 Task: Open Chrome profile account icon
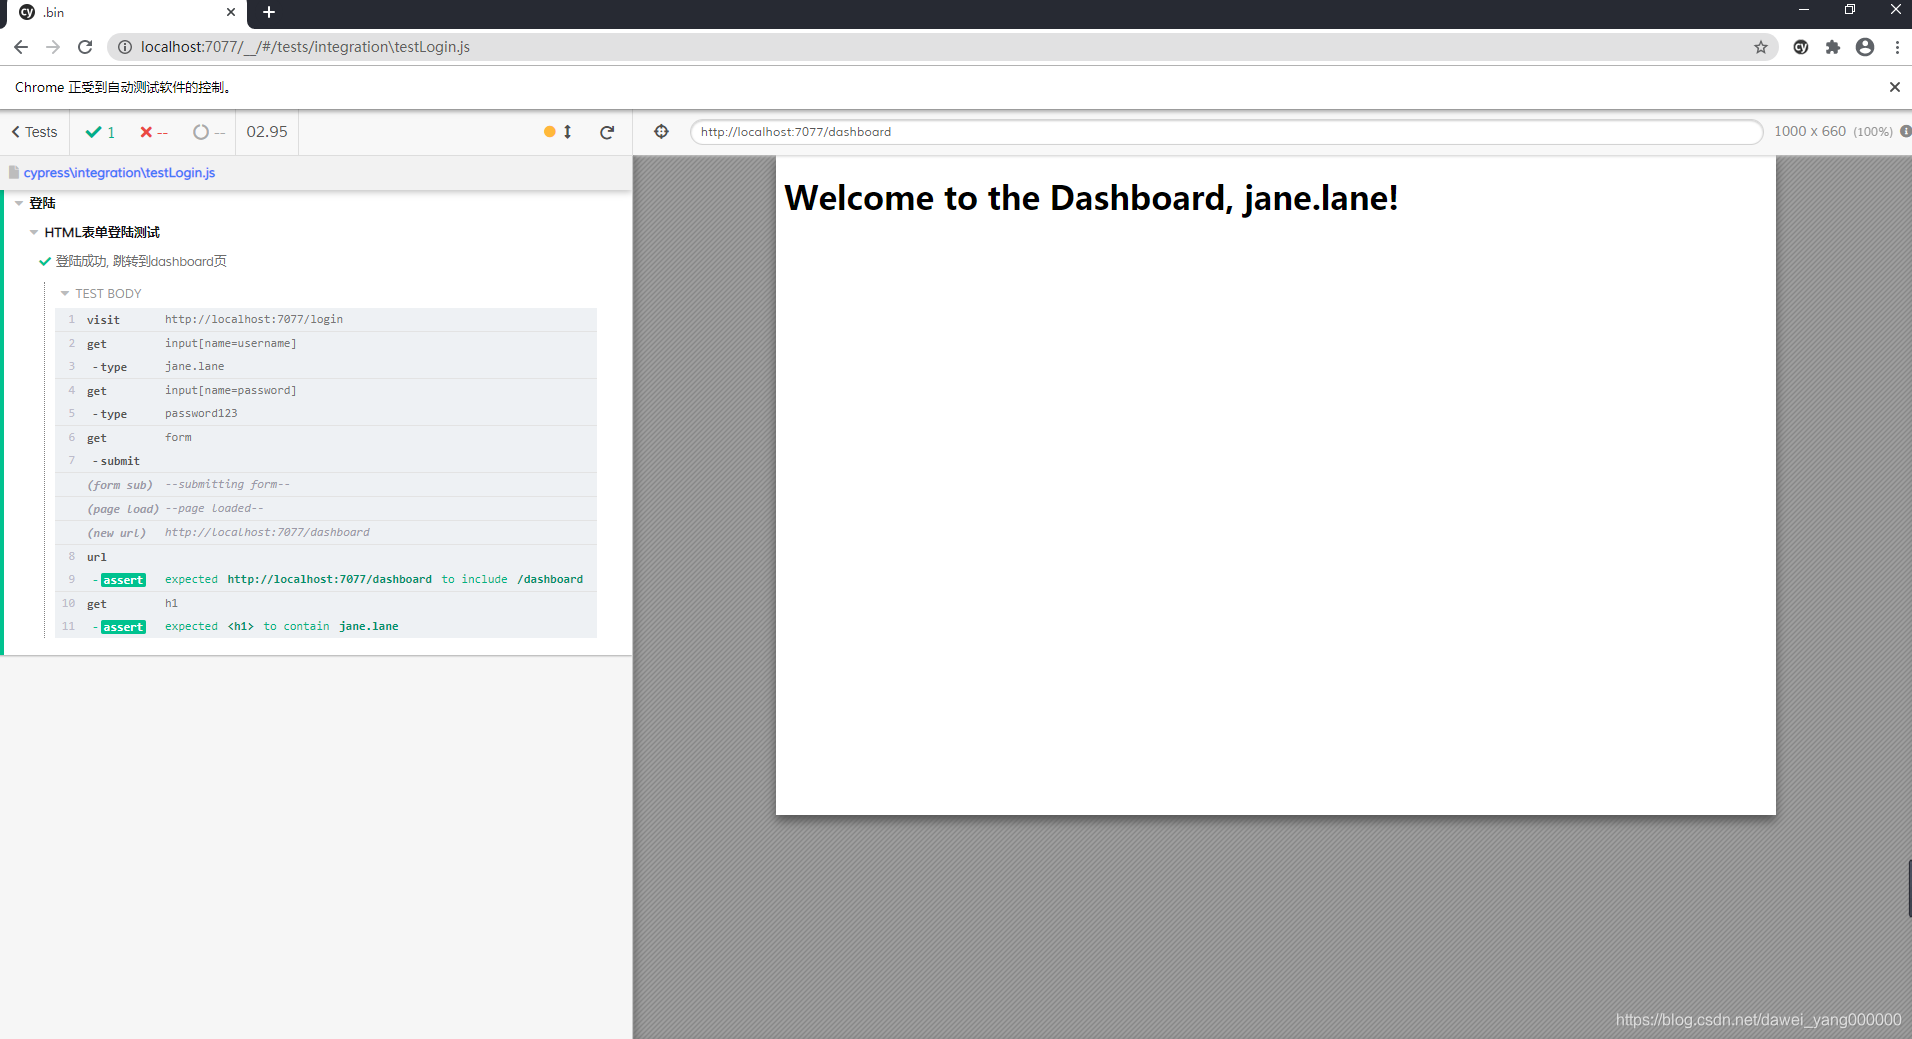tap(1865, 47)
